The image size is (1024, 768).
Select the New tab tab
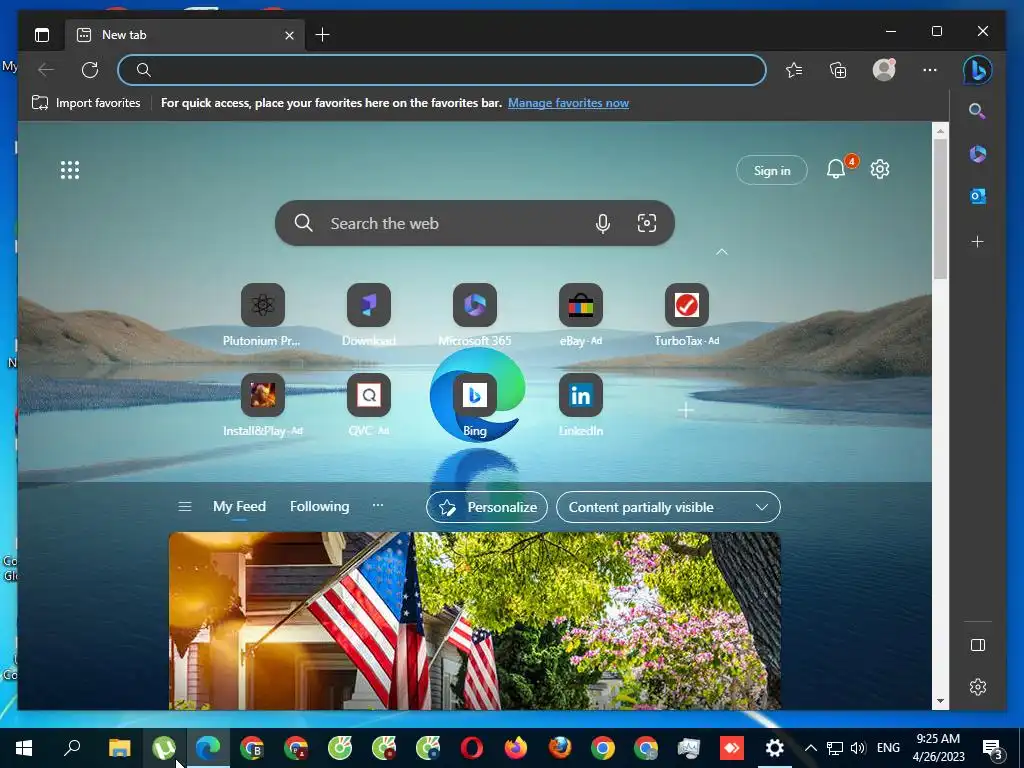click(x=184, y=35)
